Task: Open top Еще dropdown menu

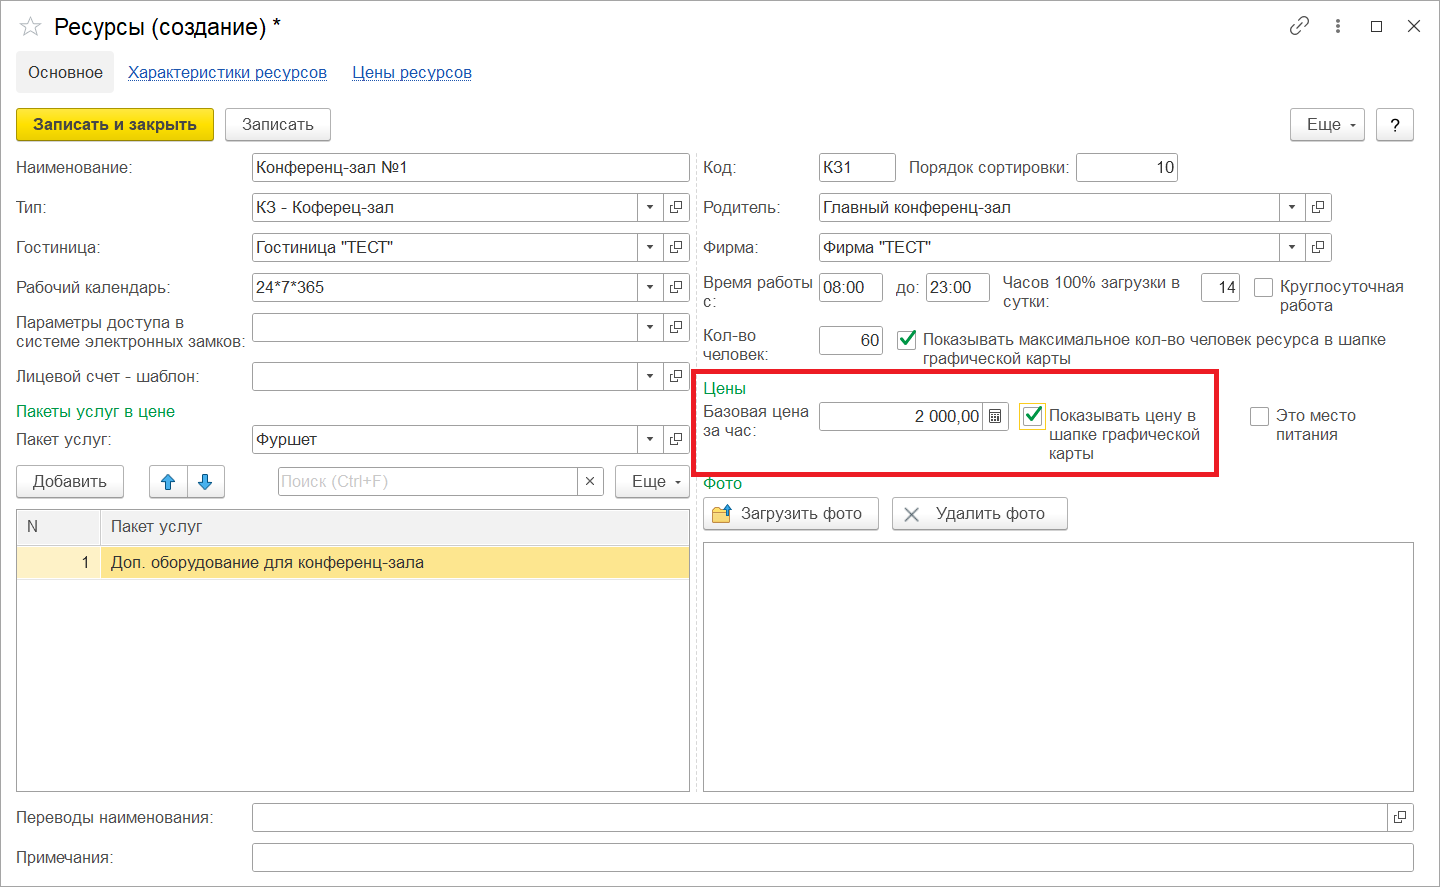Action: point(1327,124)
